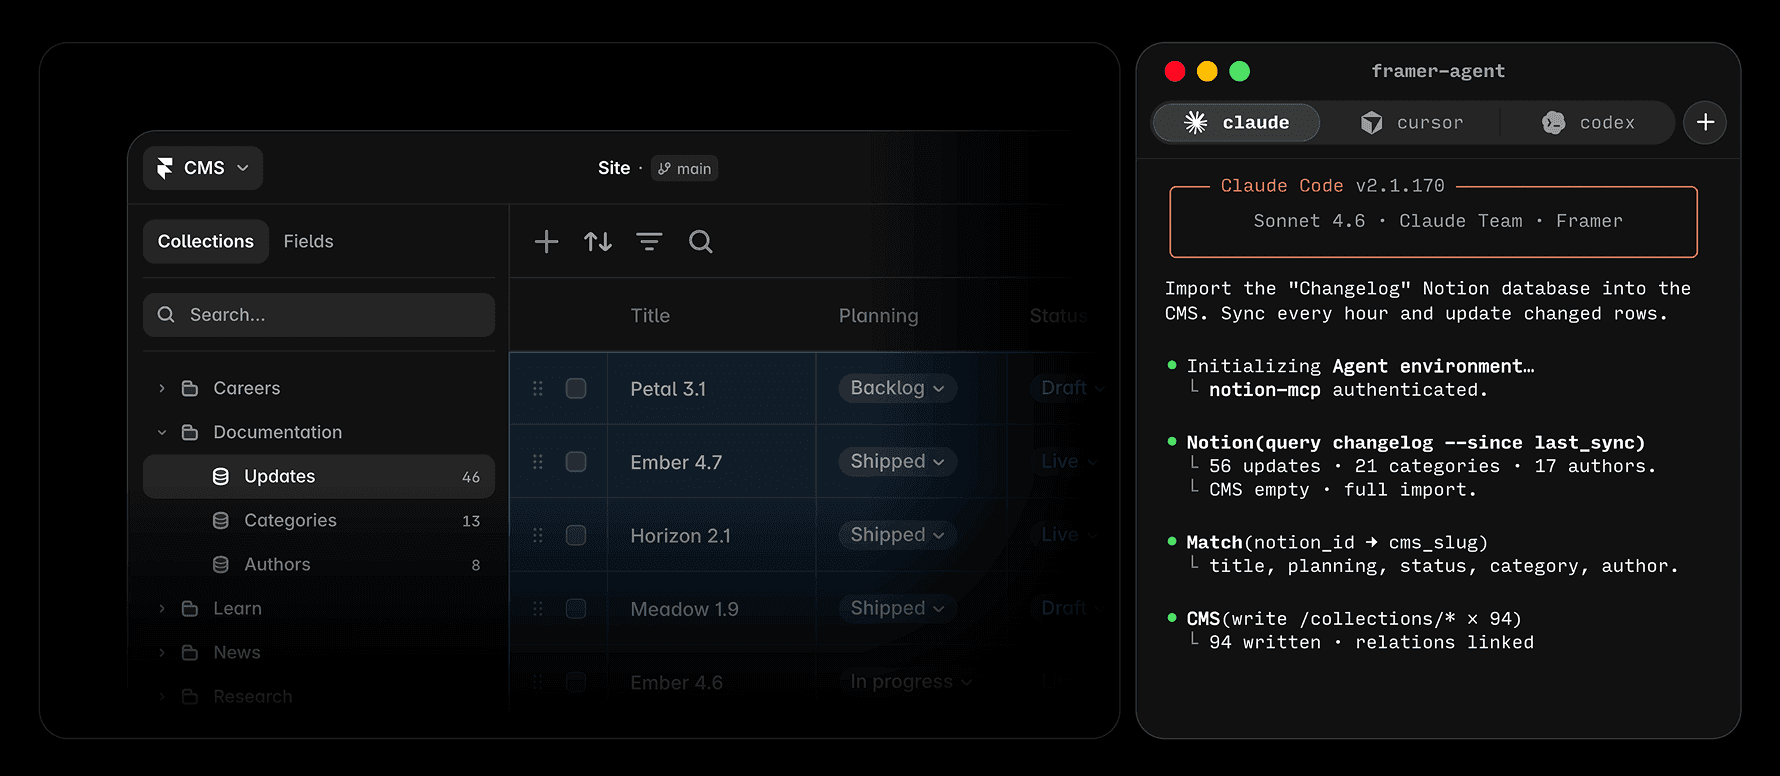The height and width of the screenshot is (776, 1780).
Task: Click the magnifier icon in the Search field
Action: coord(166,315)
